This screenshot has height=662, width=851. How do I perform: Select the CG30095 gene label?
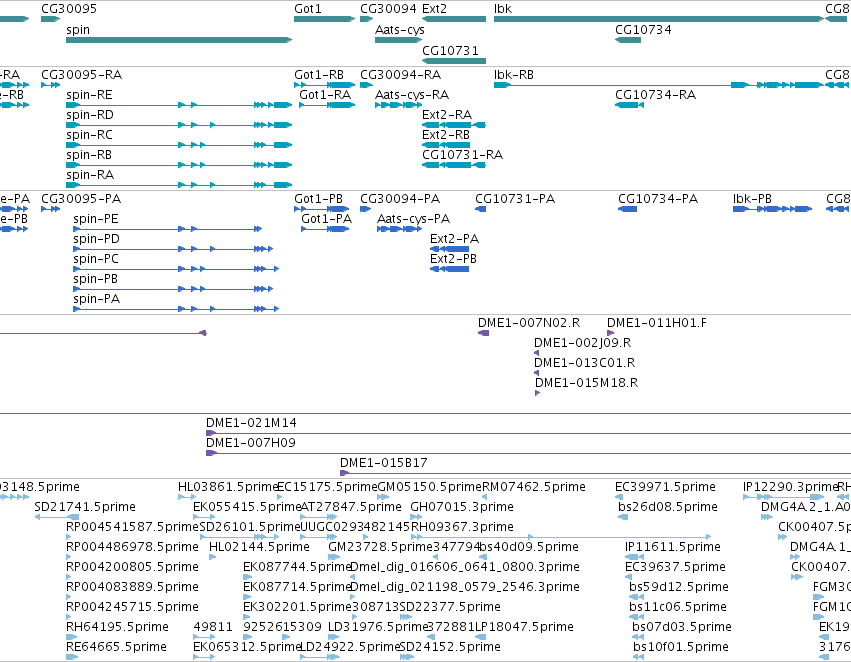[x=69, y=9]
